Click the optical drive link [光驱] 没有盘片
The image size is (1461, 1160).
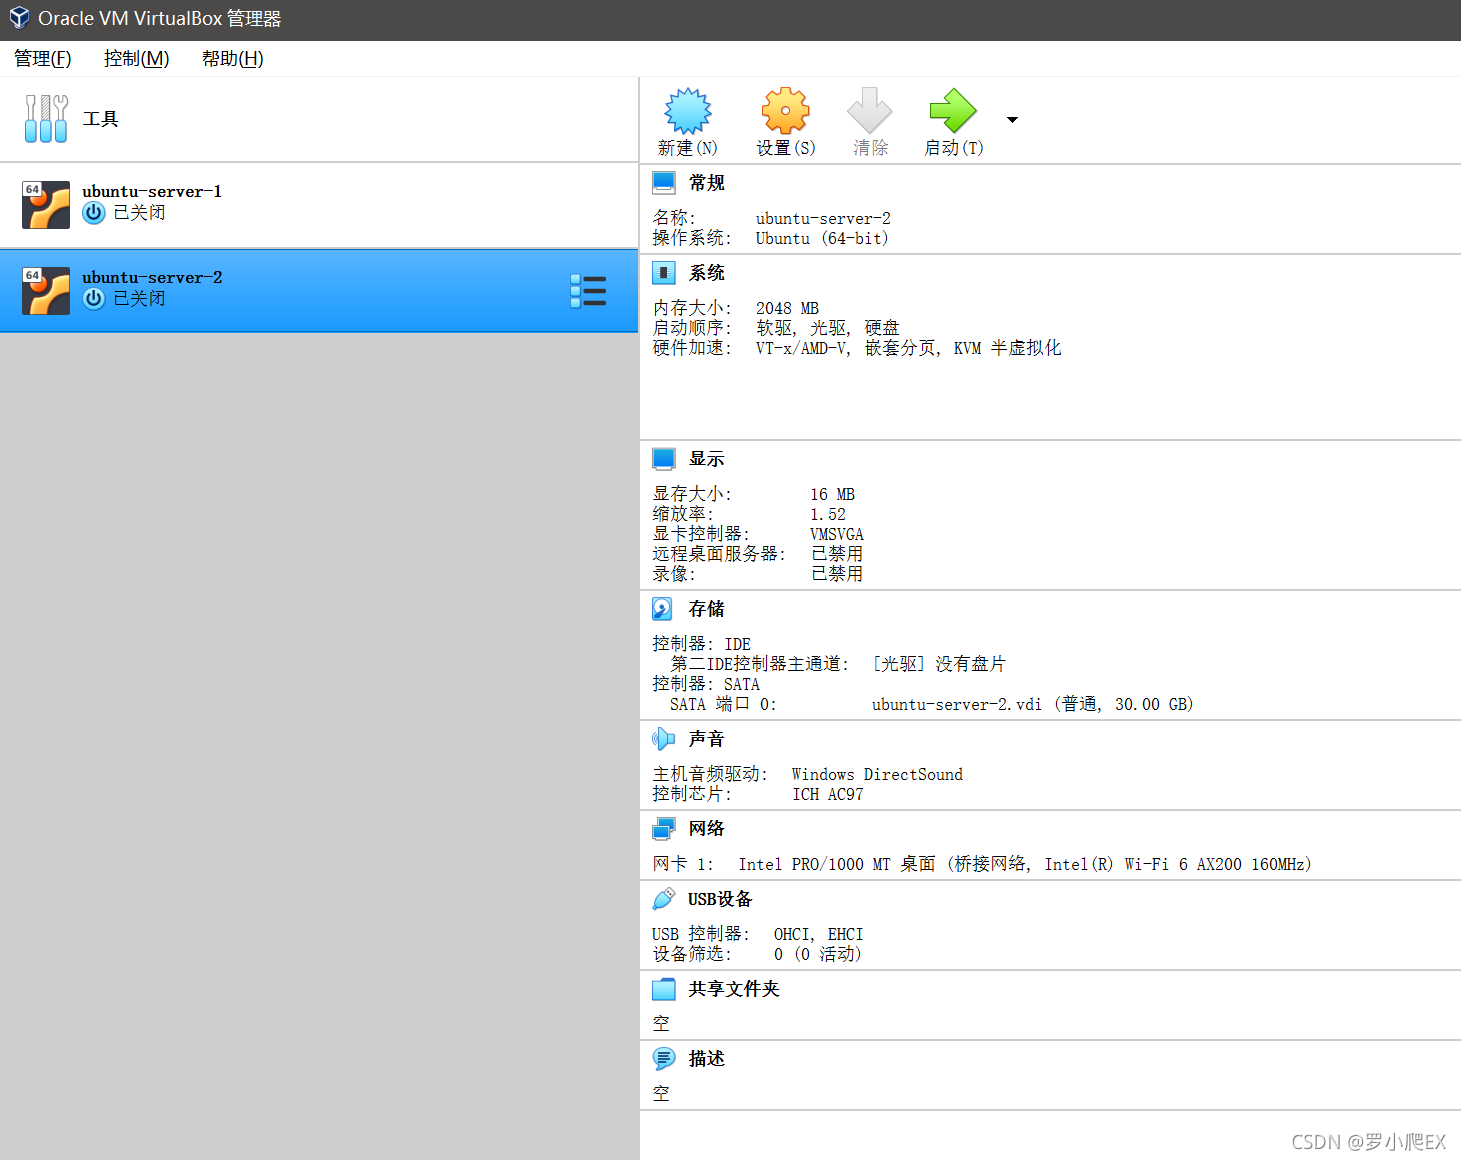(939, 664)
